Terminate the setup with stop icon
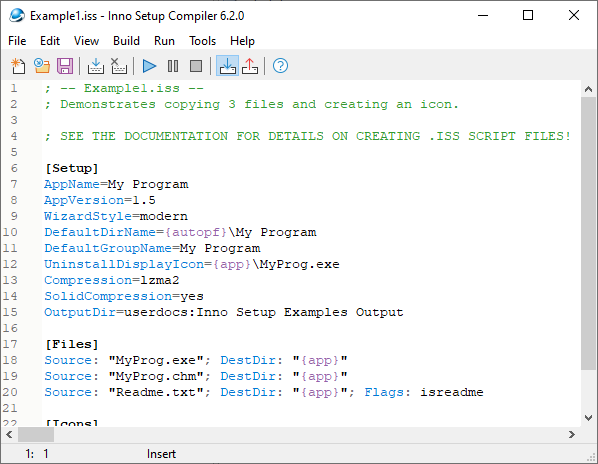Image resolution: width=598 pixels, height=464 pixels. [196, 66]
